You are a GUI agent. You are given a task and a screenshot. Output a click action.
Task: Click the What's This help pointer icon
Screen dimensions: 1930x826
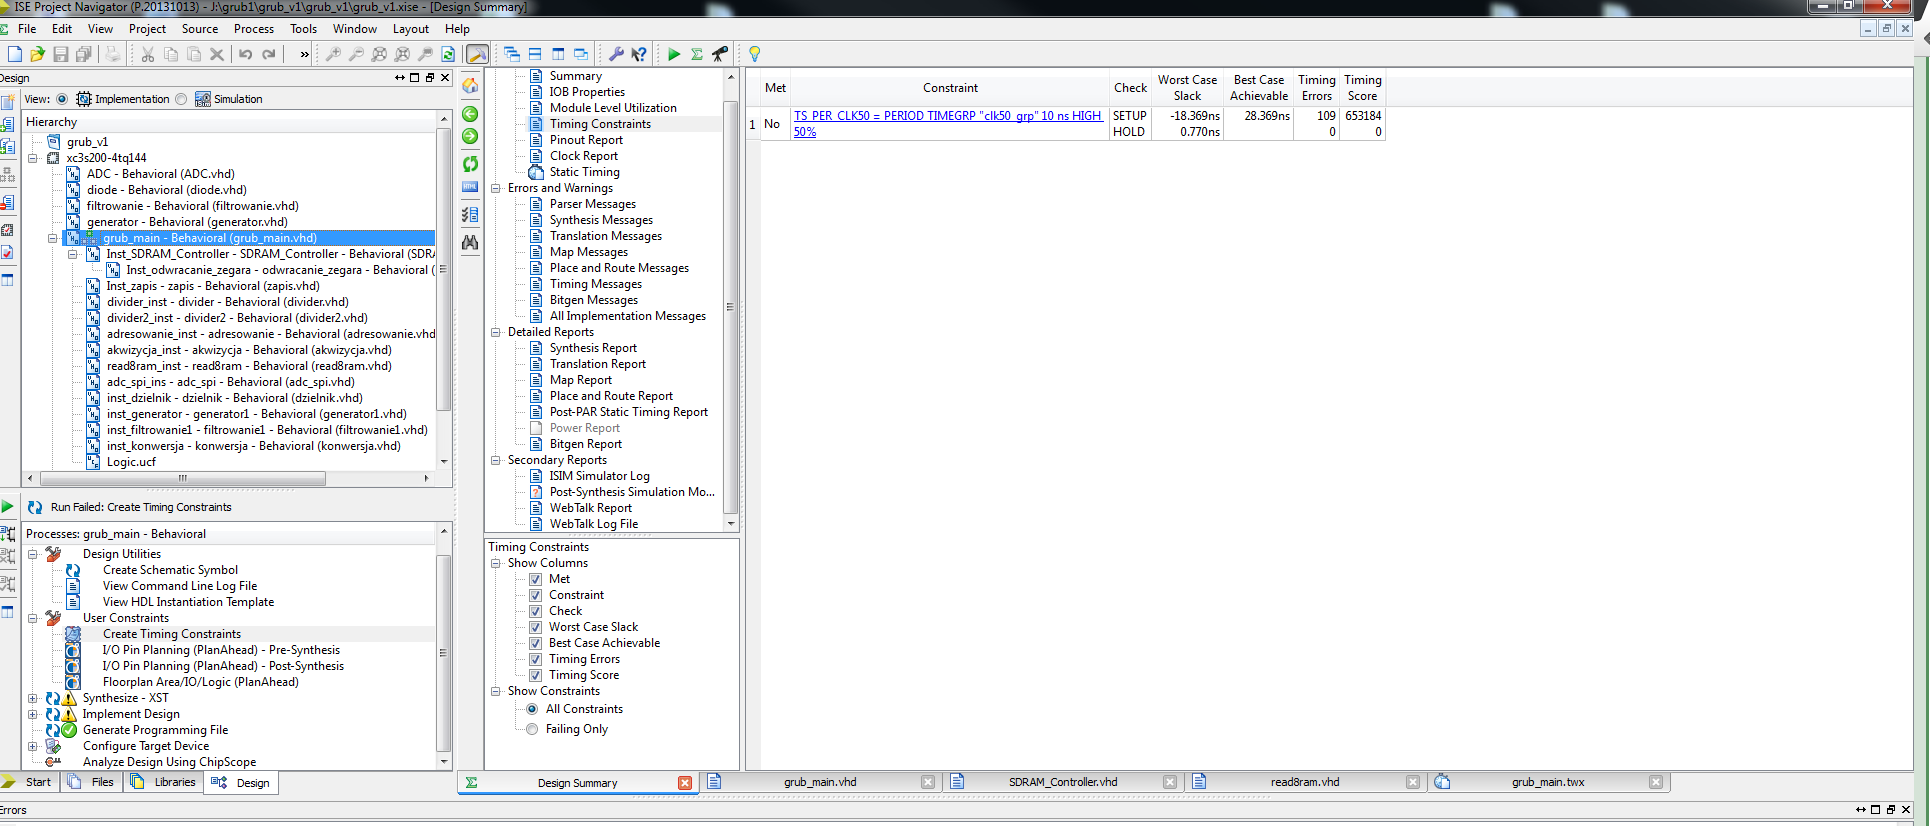(x=639, y=54)
